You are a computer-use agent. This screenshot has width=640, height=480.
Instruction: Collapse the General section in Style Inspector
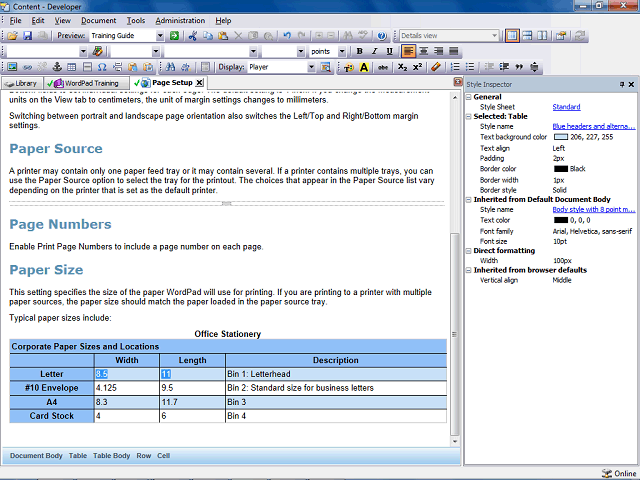click(x=469, y=97)
